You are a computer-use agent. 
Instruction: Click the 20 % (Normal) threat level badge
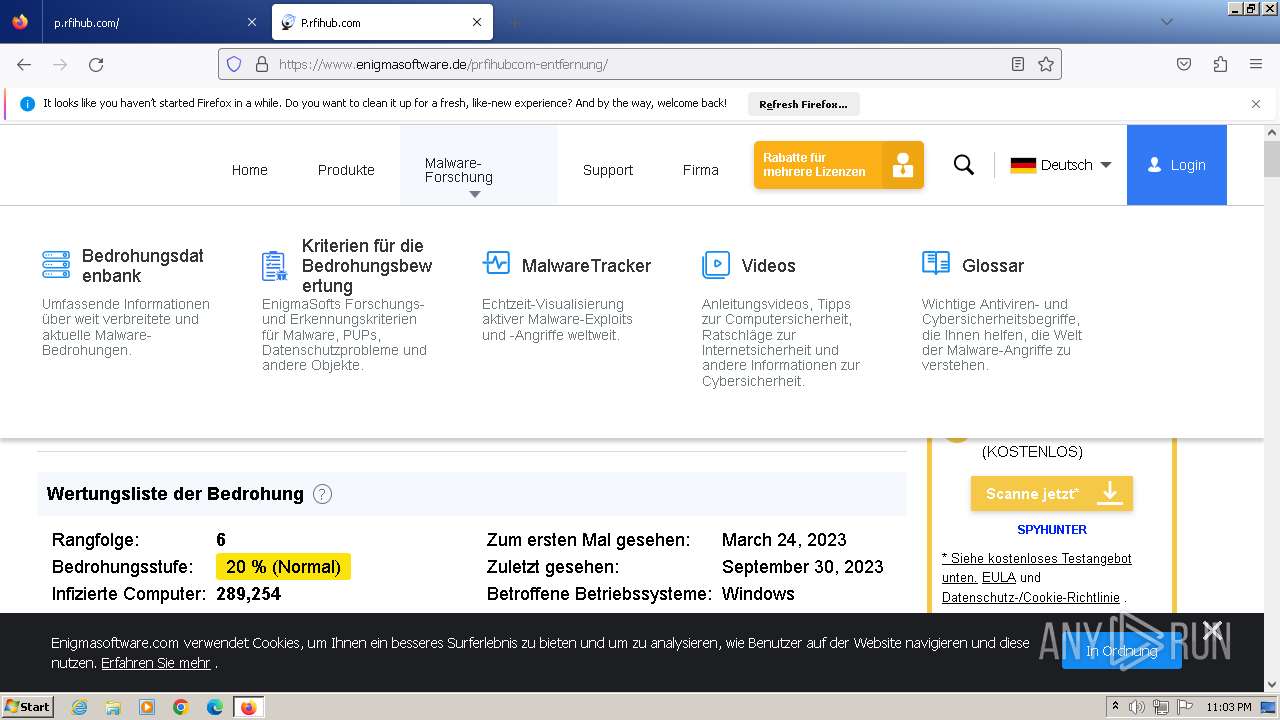click(x=283, y=567)
